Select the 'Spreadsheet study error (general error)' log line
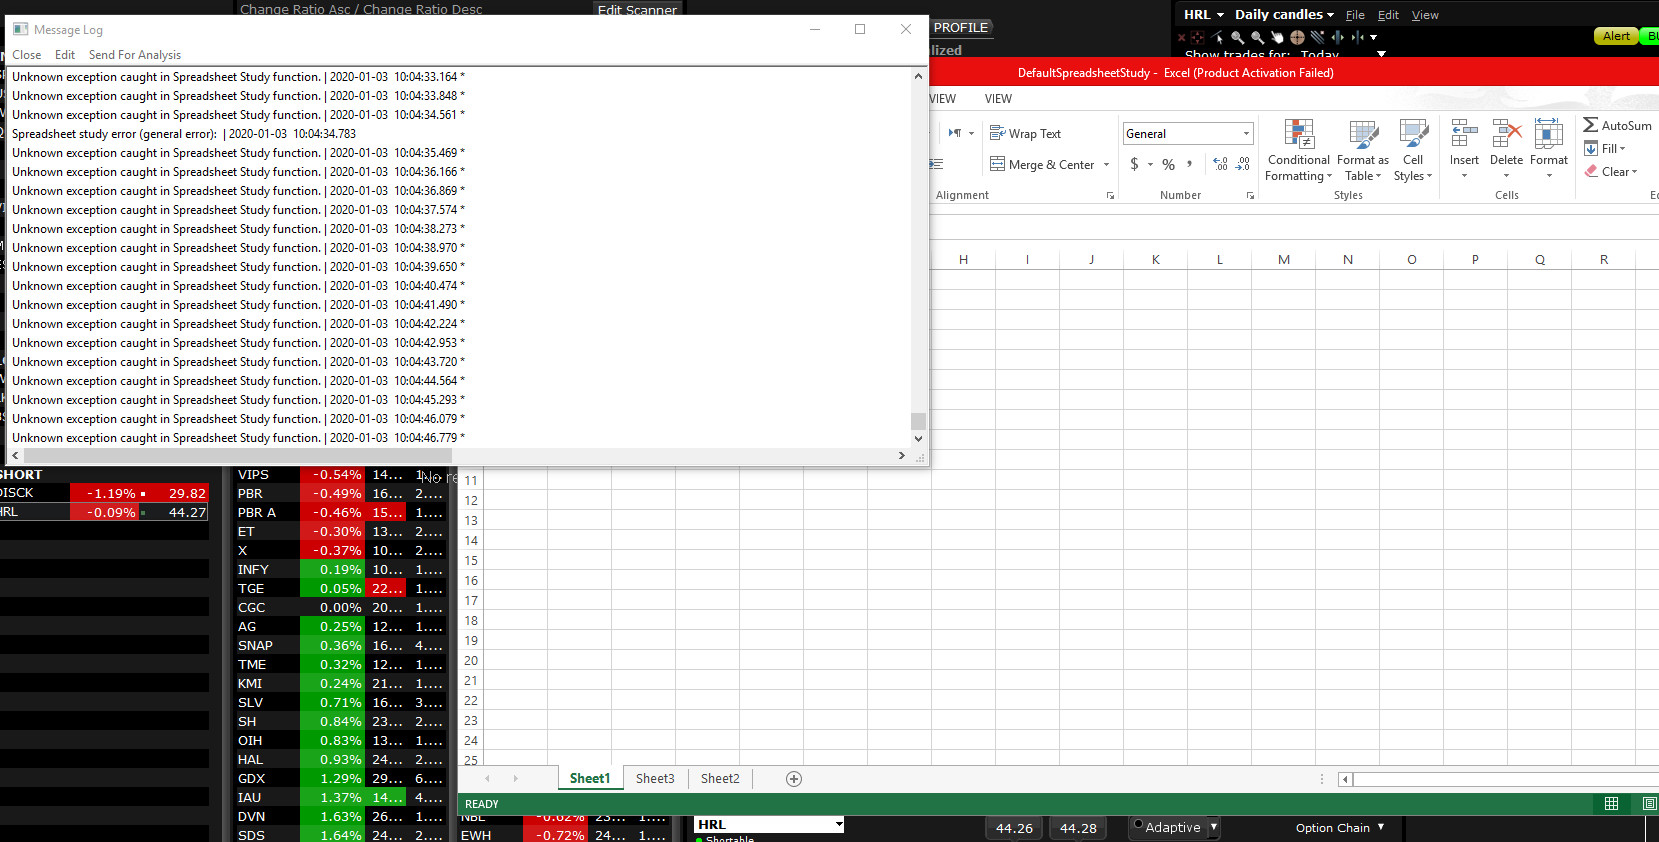Screen dimensions: 1659x842 pos(183,134)
